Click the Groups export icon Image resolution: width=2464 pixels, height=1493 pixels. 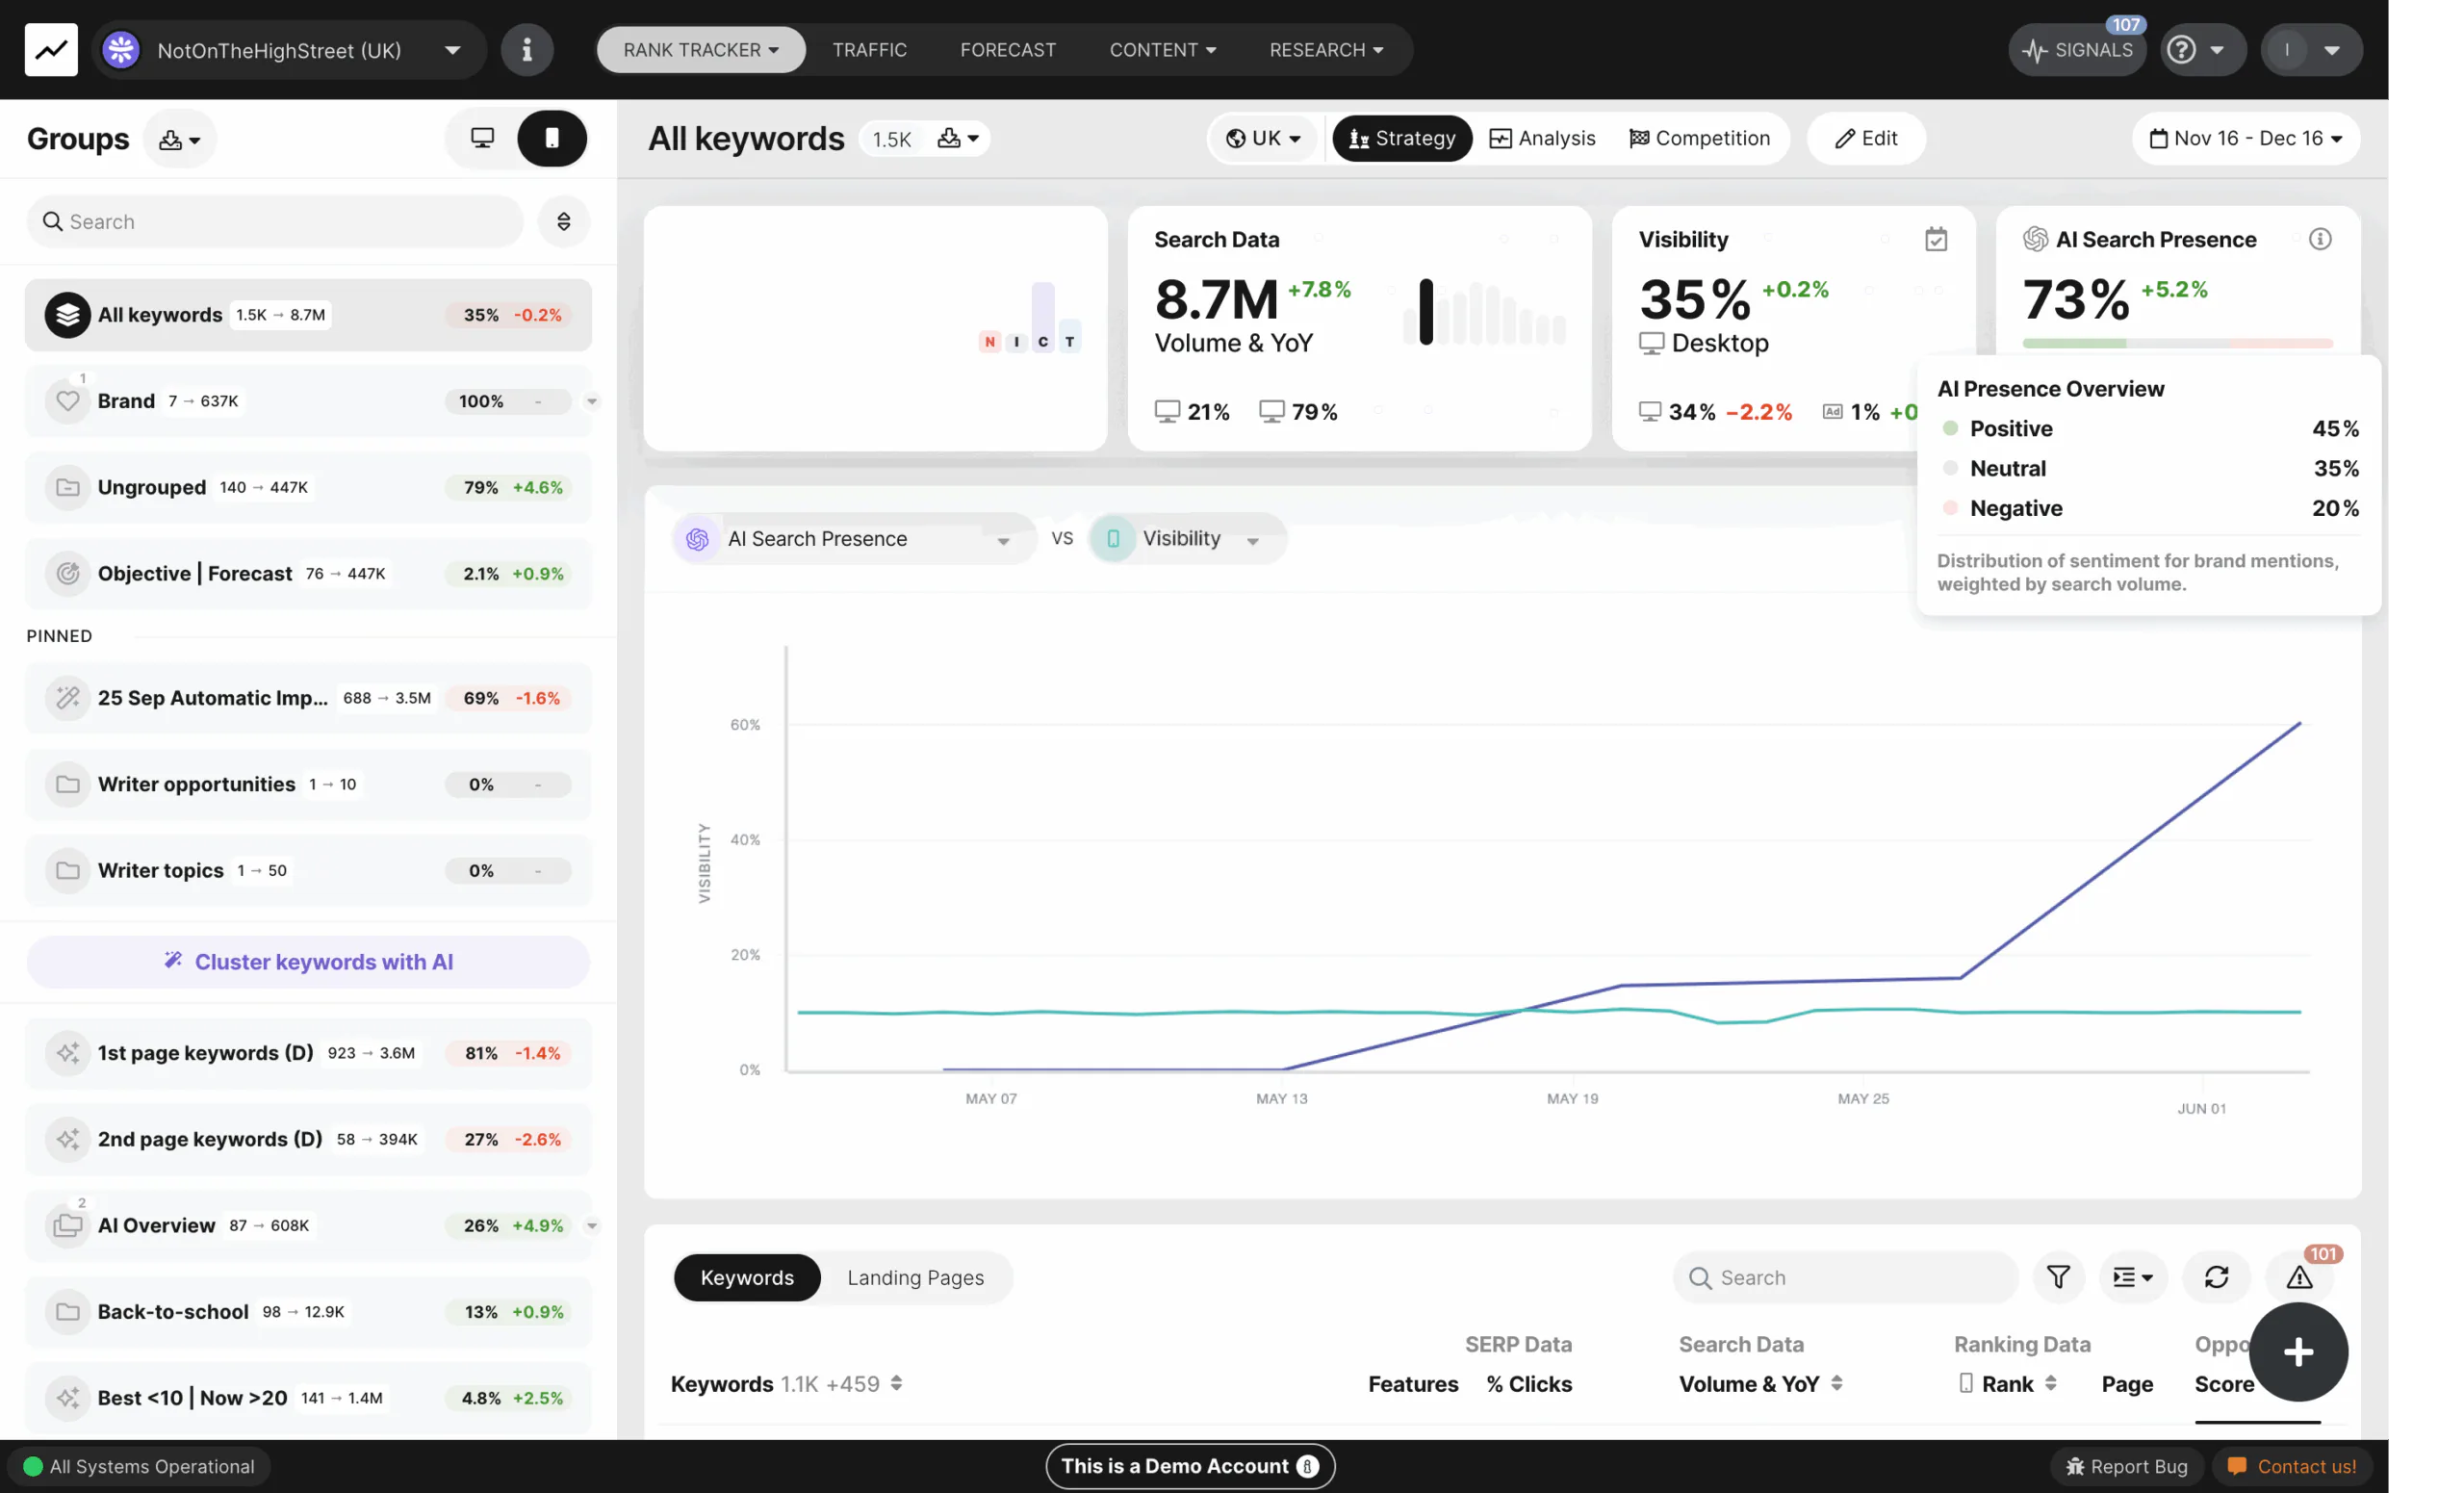180,139
